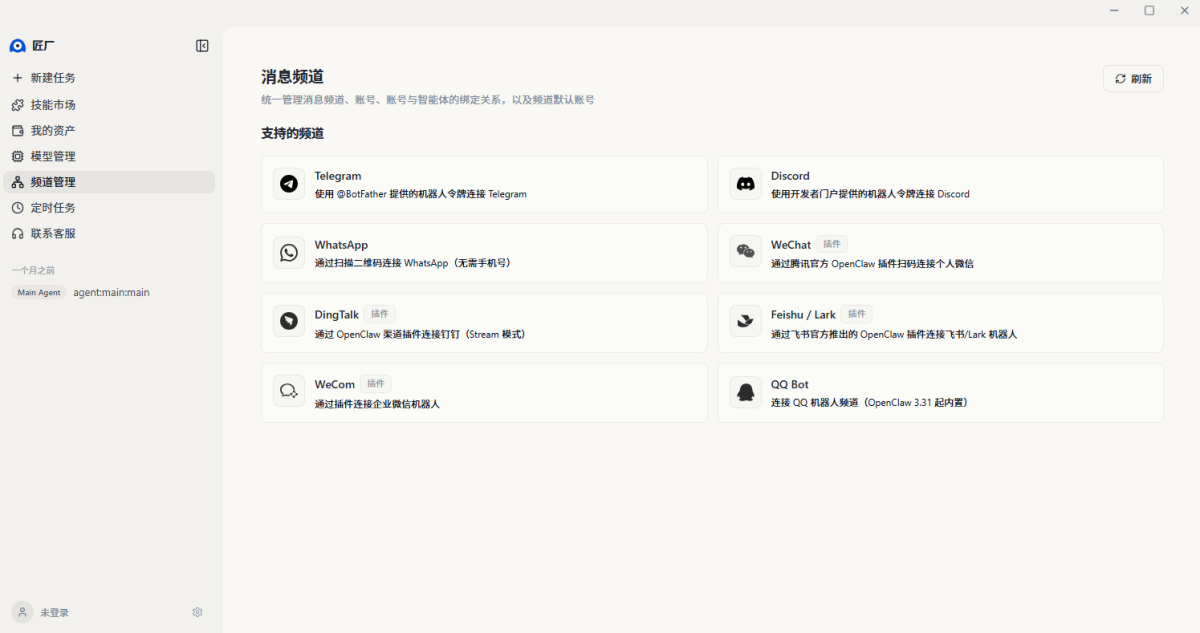Click the QQ Bot penguin icon
Viewport: 1200px width, 633px height.
pyautogui.click(x=745, y=391)
